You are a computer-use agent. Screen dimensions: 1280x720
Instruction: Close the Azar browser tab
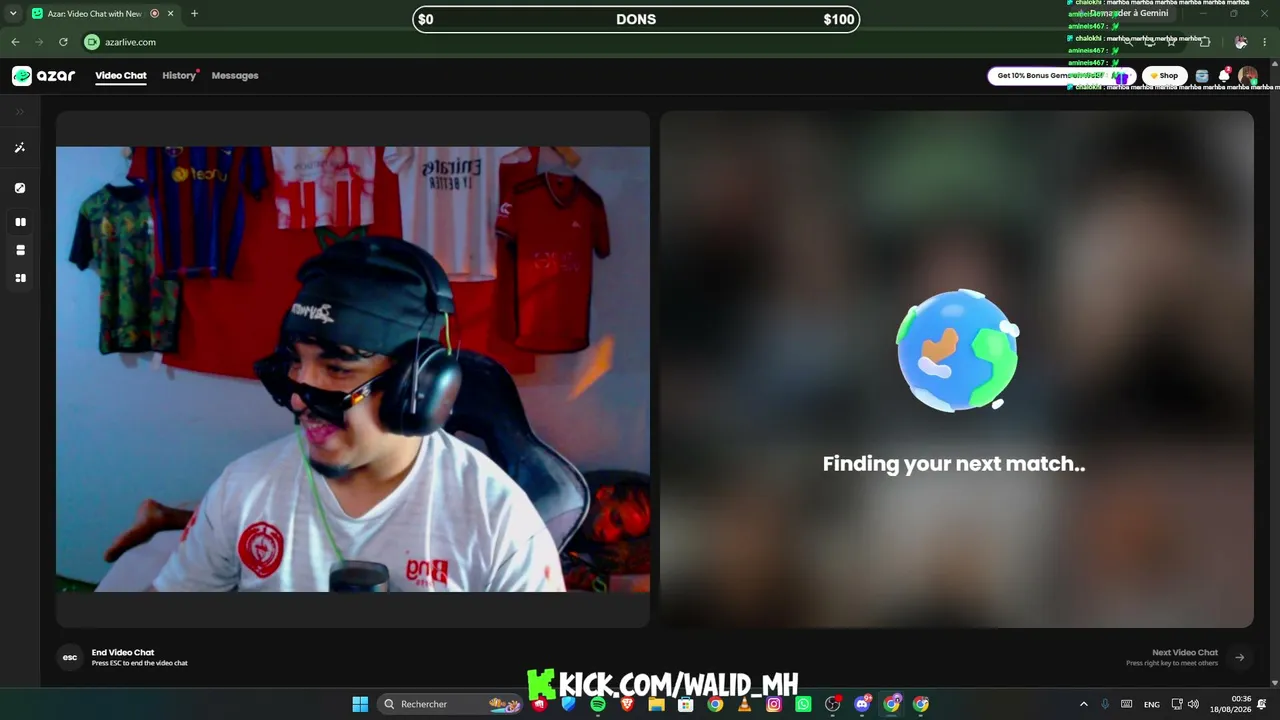171,14
